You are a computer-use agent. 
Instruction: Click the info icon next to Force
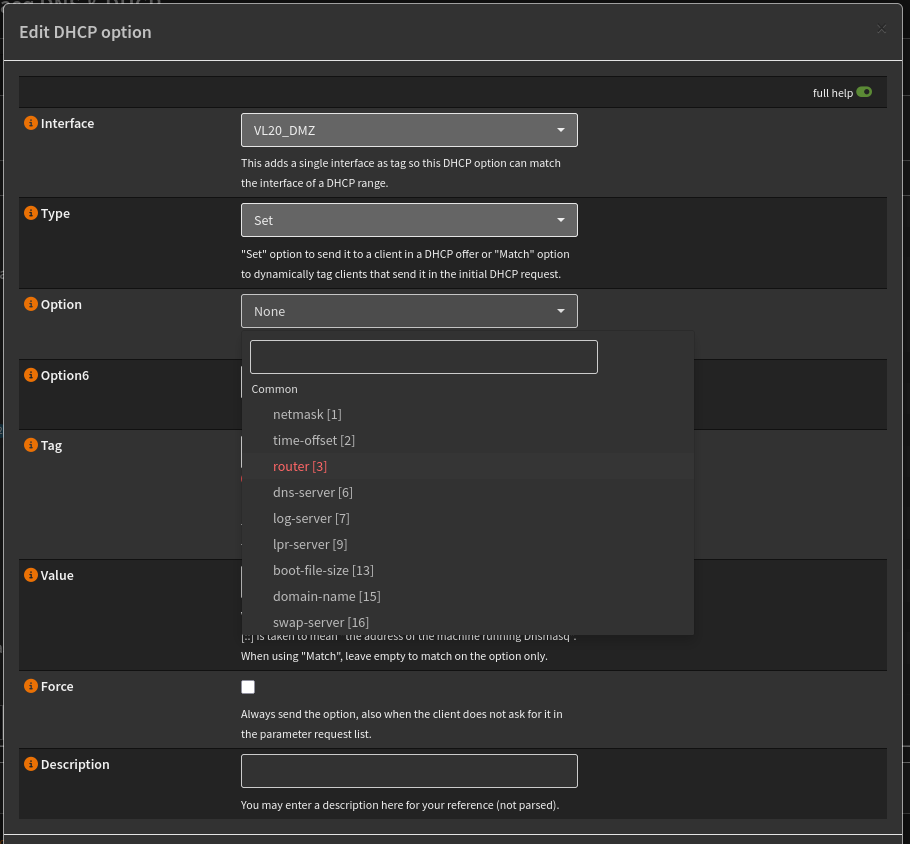point(29,686)
